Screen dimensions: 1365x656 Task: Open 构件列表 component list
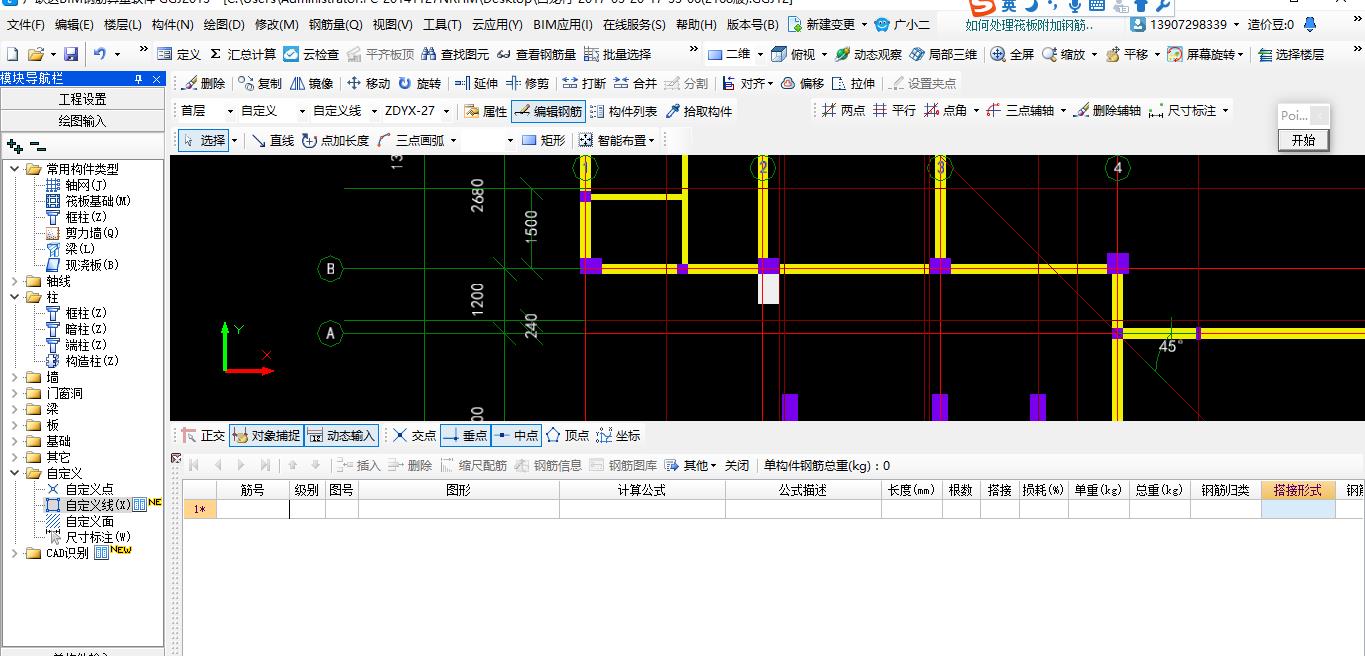tap(624, 111)
